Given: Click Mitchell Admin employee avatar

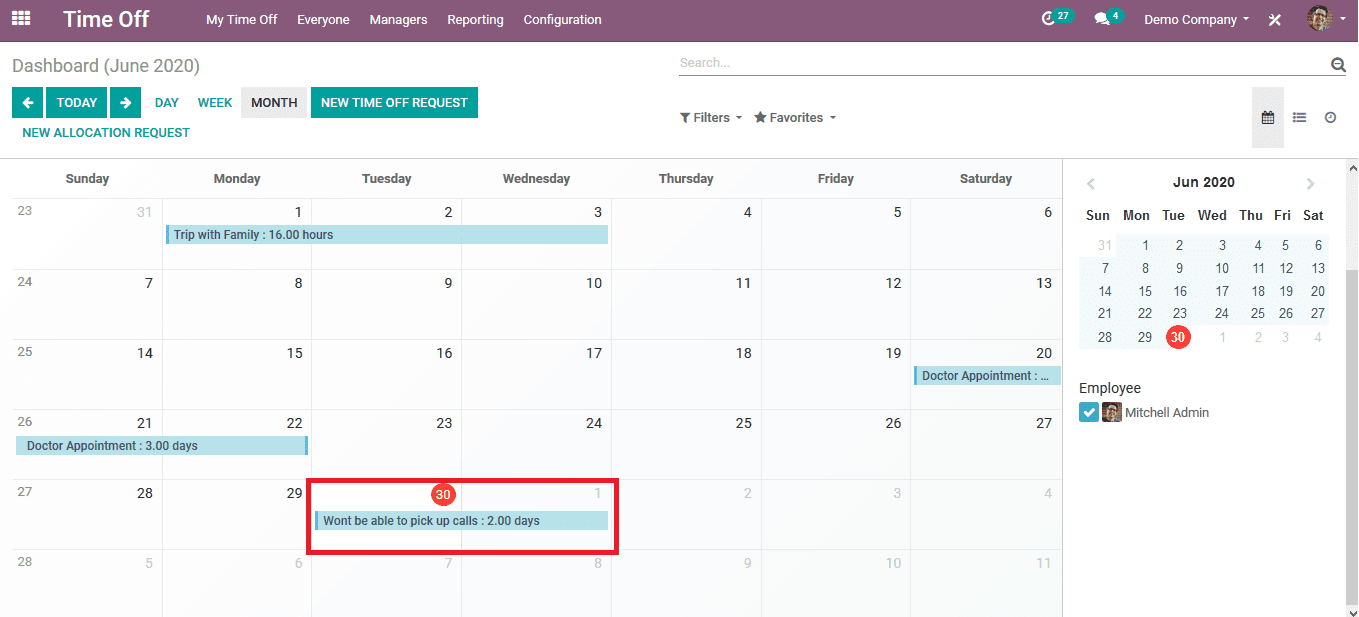Looking at the screenshot, I should (x=1112, y=412).
